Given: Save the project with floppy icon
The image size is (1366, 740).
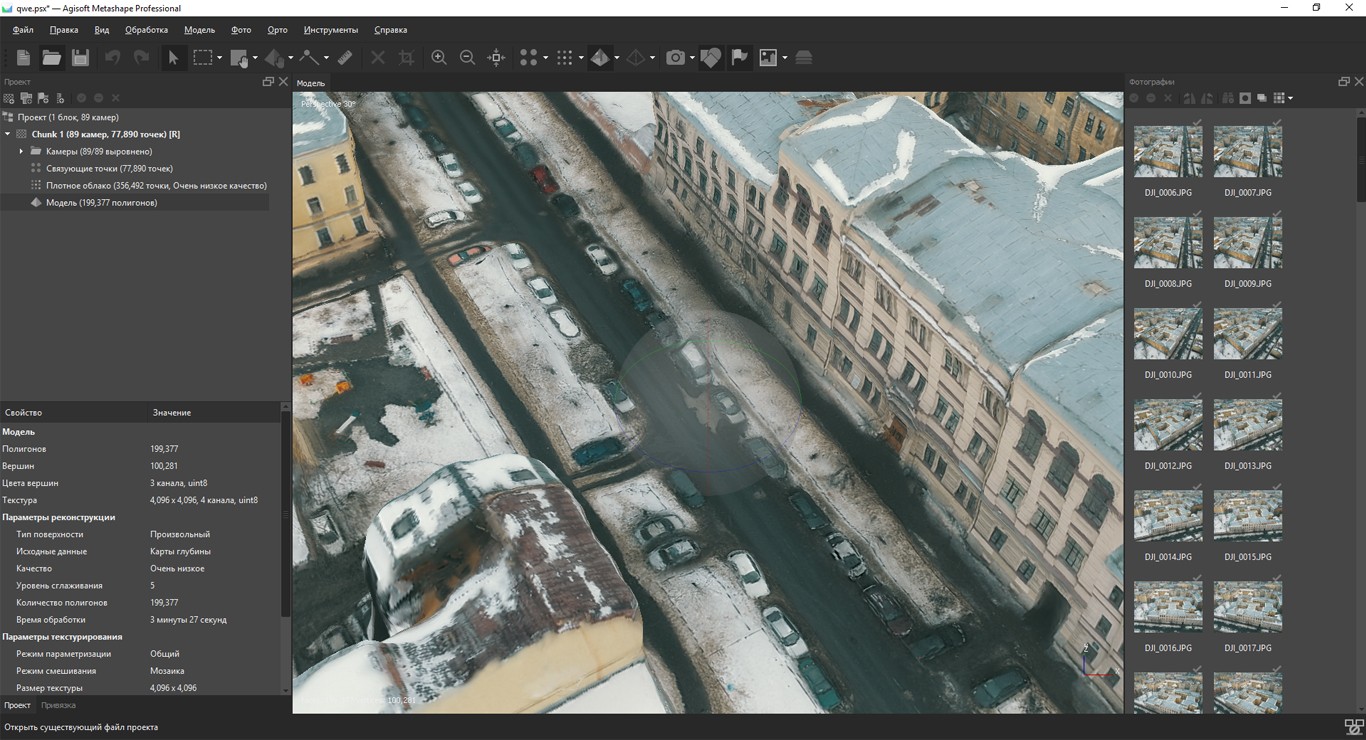Looking at the screenshot, I should point(80,58).
